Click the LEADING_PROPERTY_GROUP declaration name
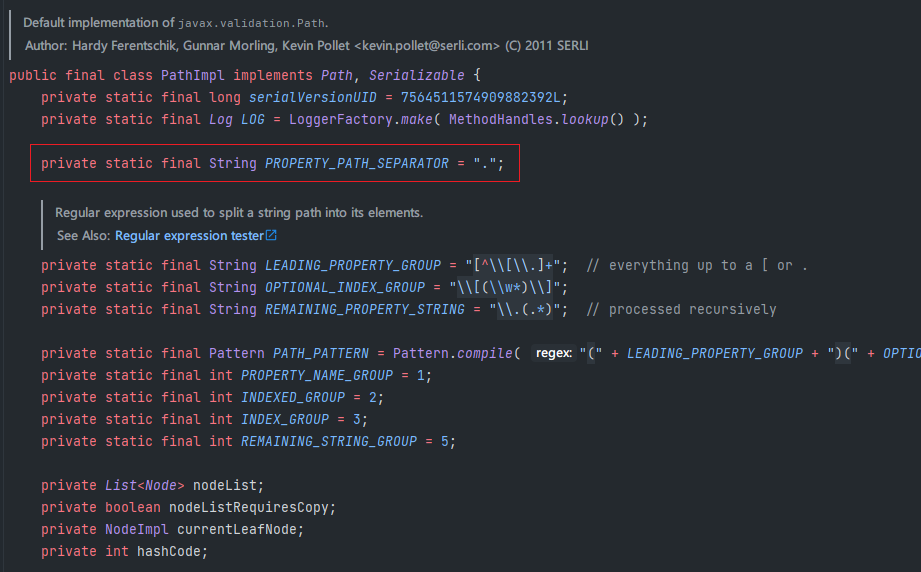 point(352,265)
